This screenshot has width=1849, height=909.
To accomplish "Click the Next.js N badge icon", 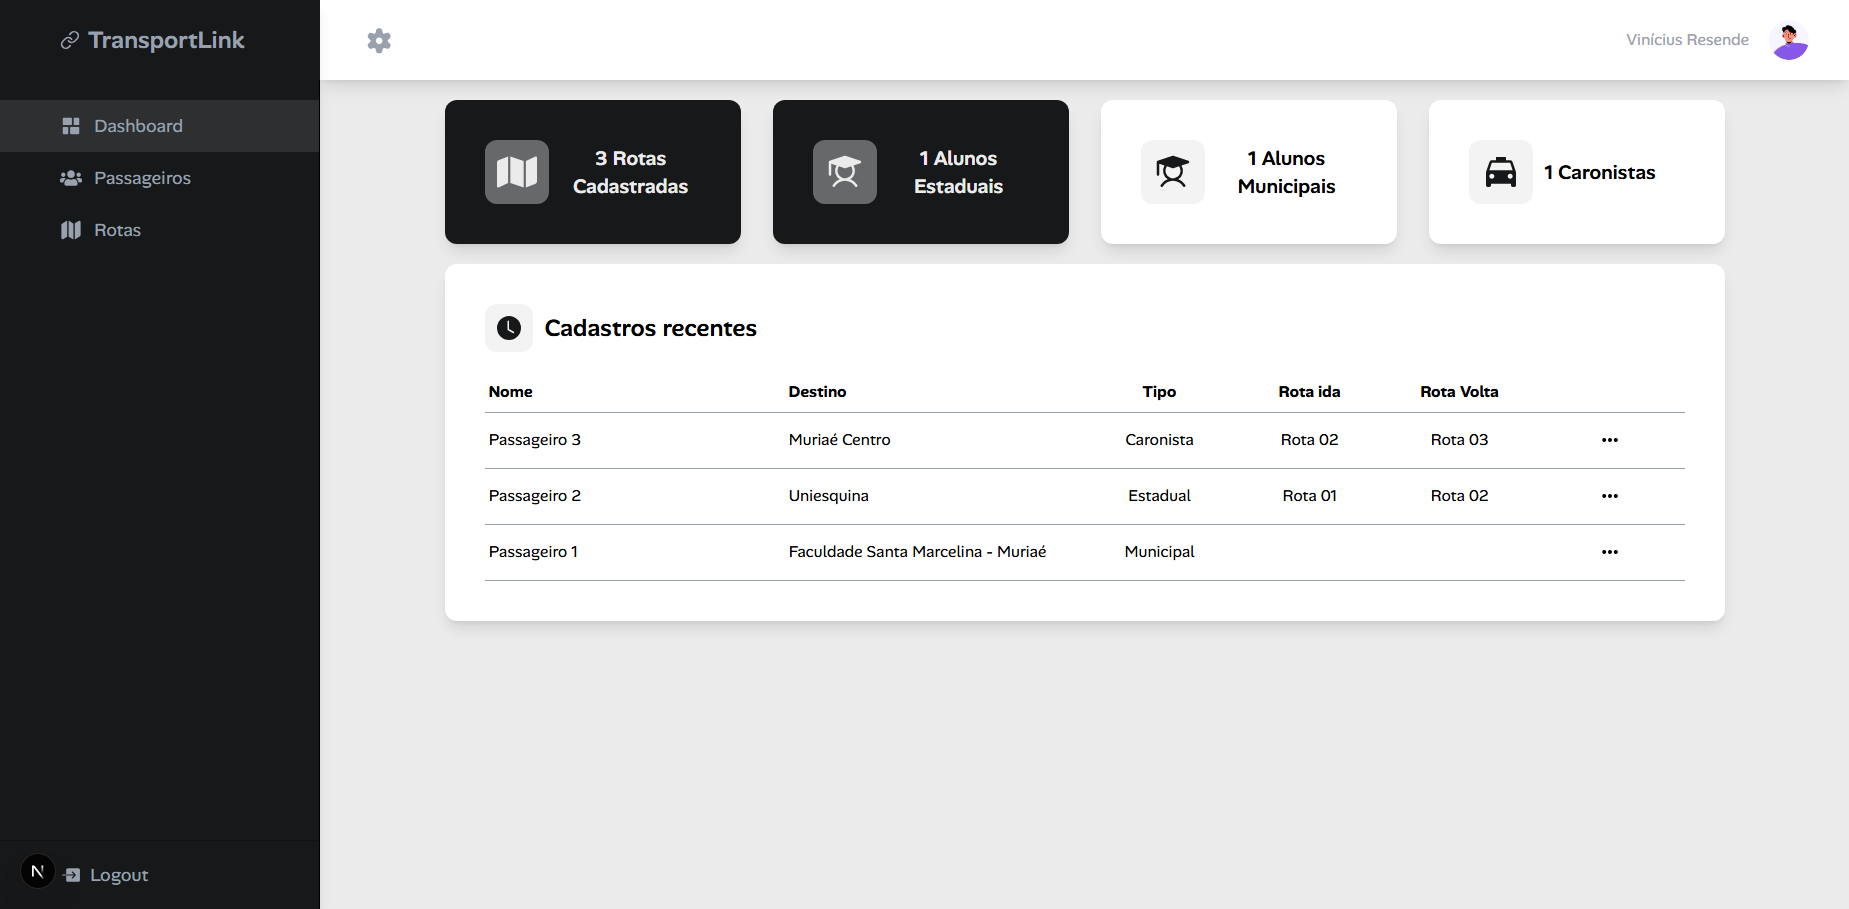I will click(x=38, y=871).
